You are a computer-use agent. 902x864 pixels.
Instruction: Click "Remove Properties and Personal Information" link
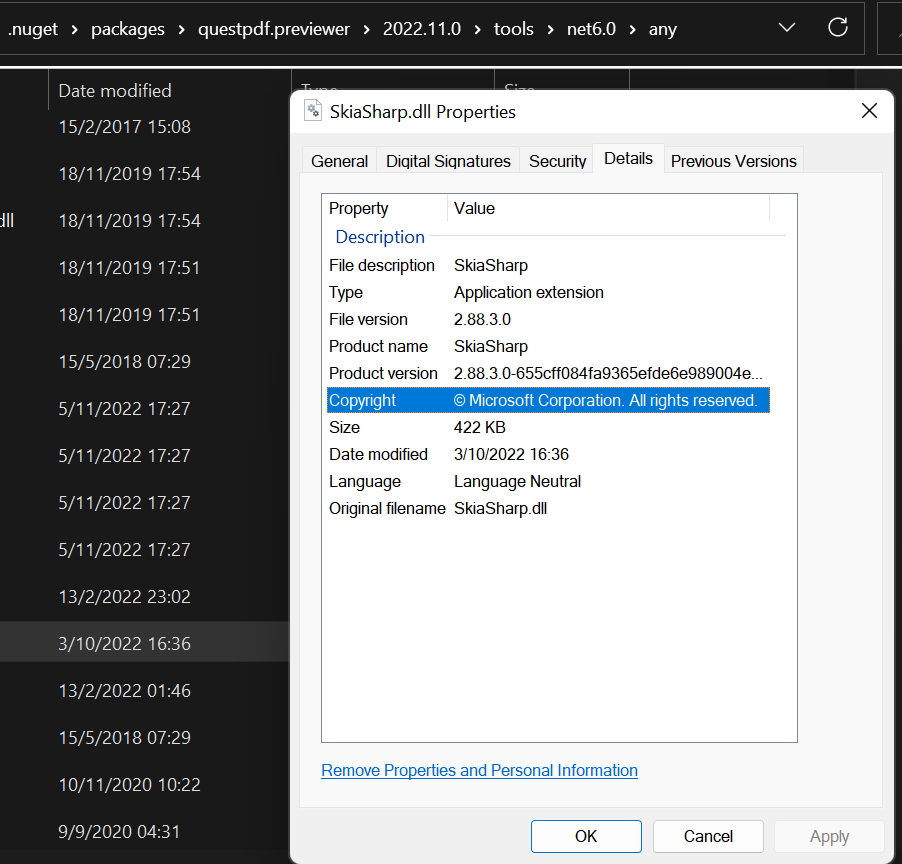479,770
